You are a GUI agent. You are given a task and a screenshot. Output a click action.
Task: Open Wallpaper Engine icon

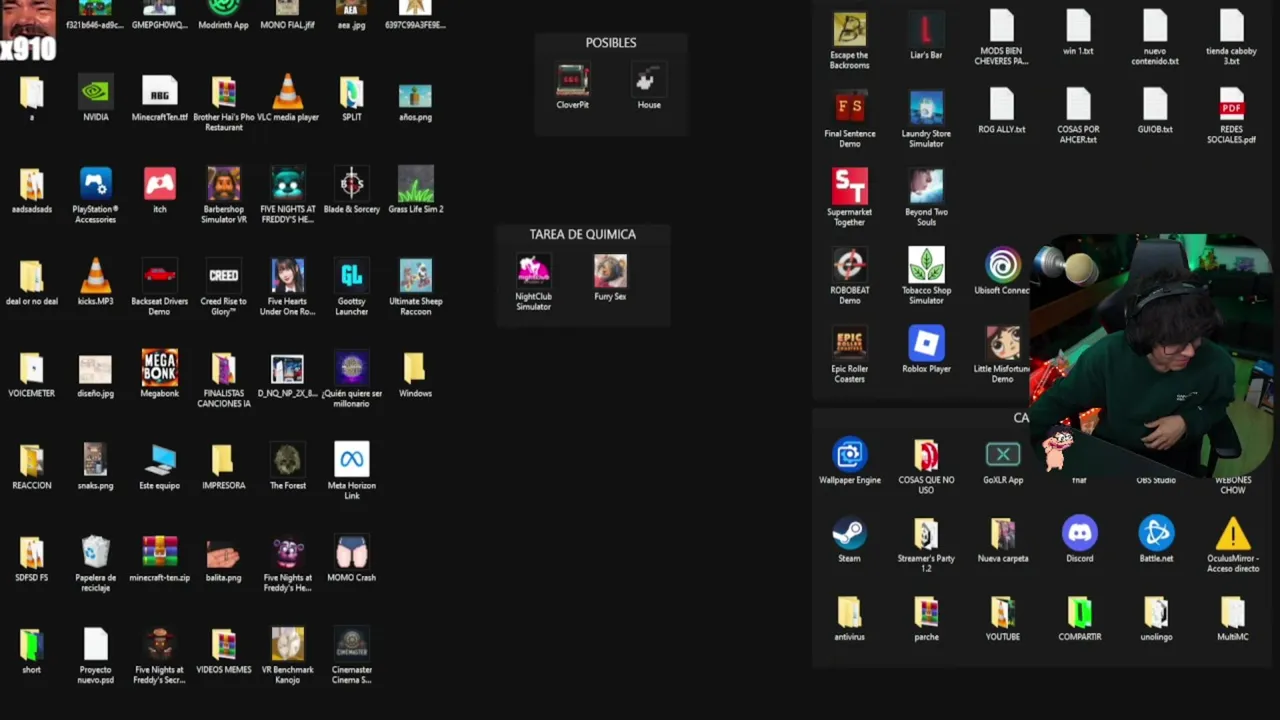point(849,454)
